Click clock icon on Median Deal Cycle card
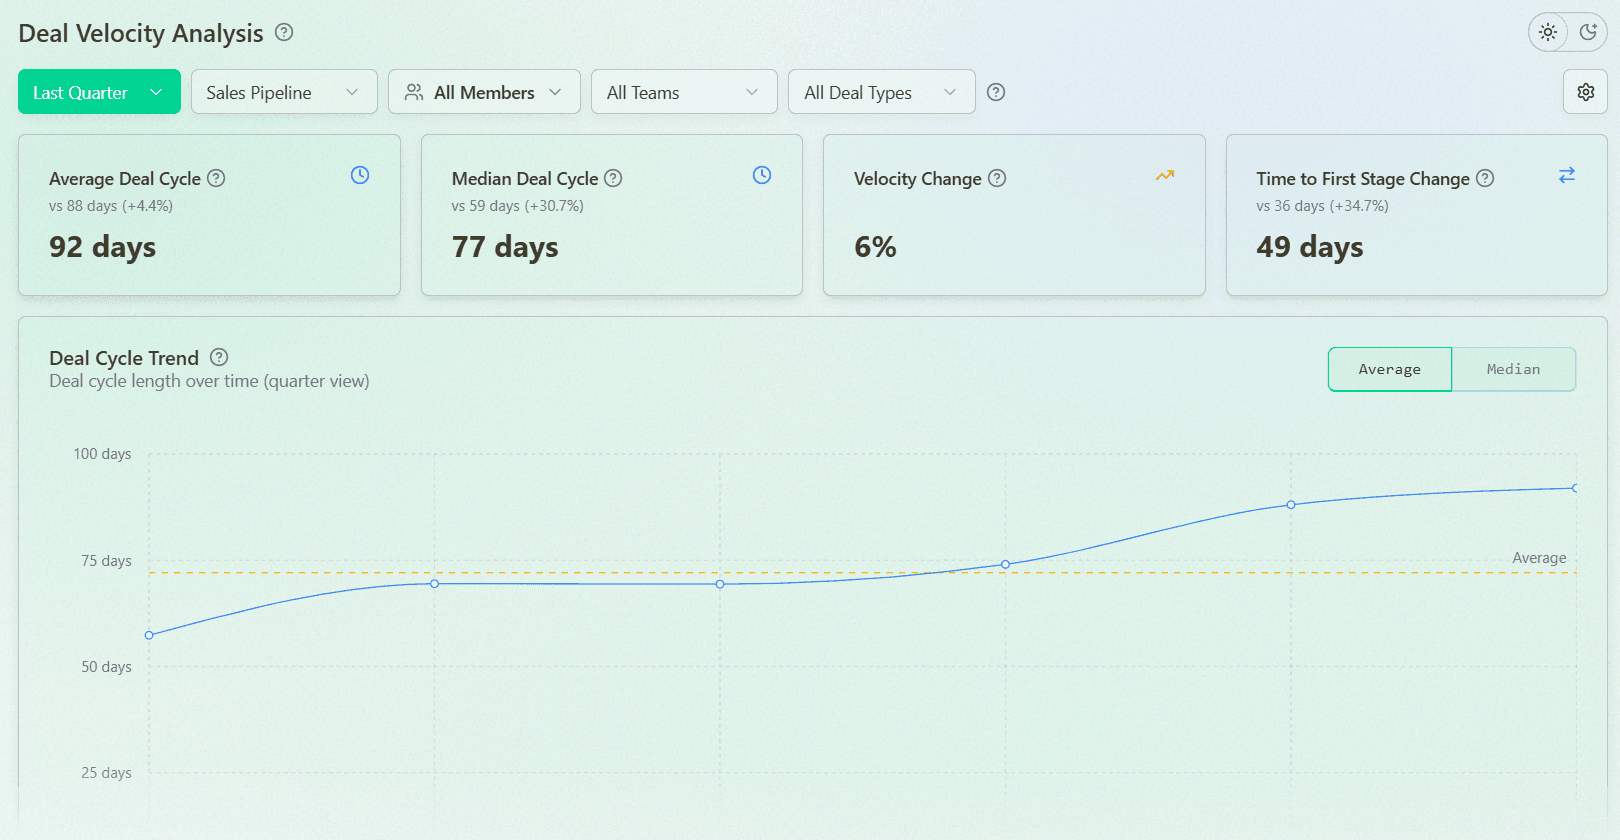Viewport: 1620px width, 840px height. [762, 175]
